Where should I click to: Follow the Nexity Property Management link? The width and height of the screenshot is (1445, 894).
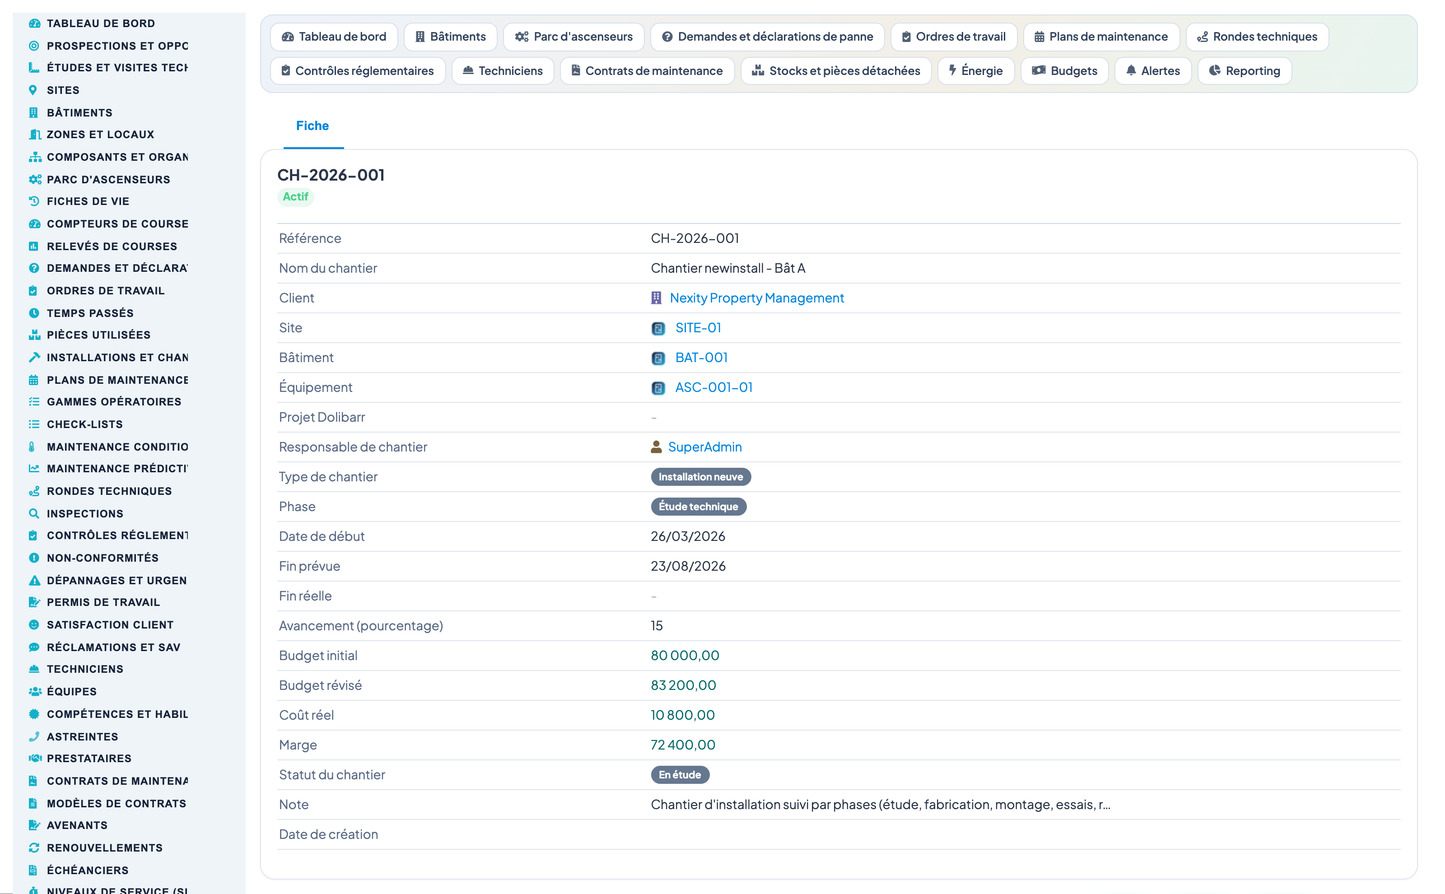click(x=757, y=298)
